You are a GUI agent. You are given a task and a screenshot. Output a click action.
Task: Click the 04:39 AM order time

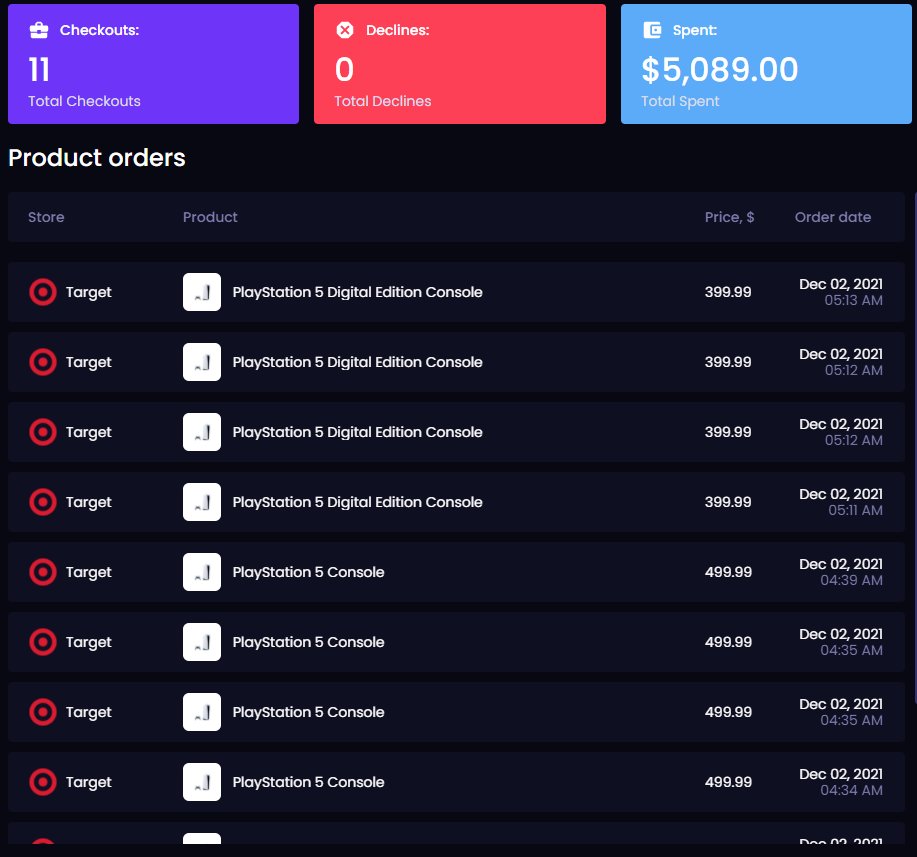[852, 580]
